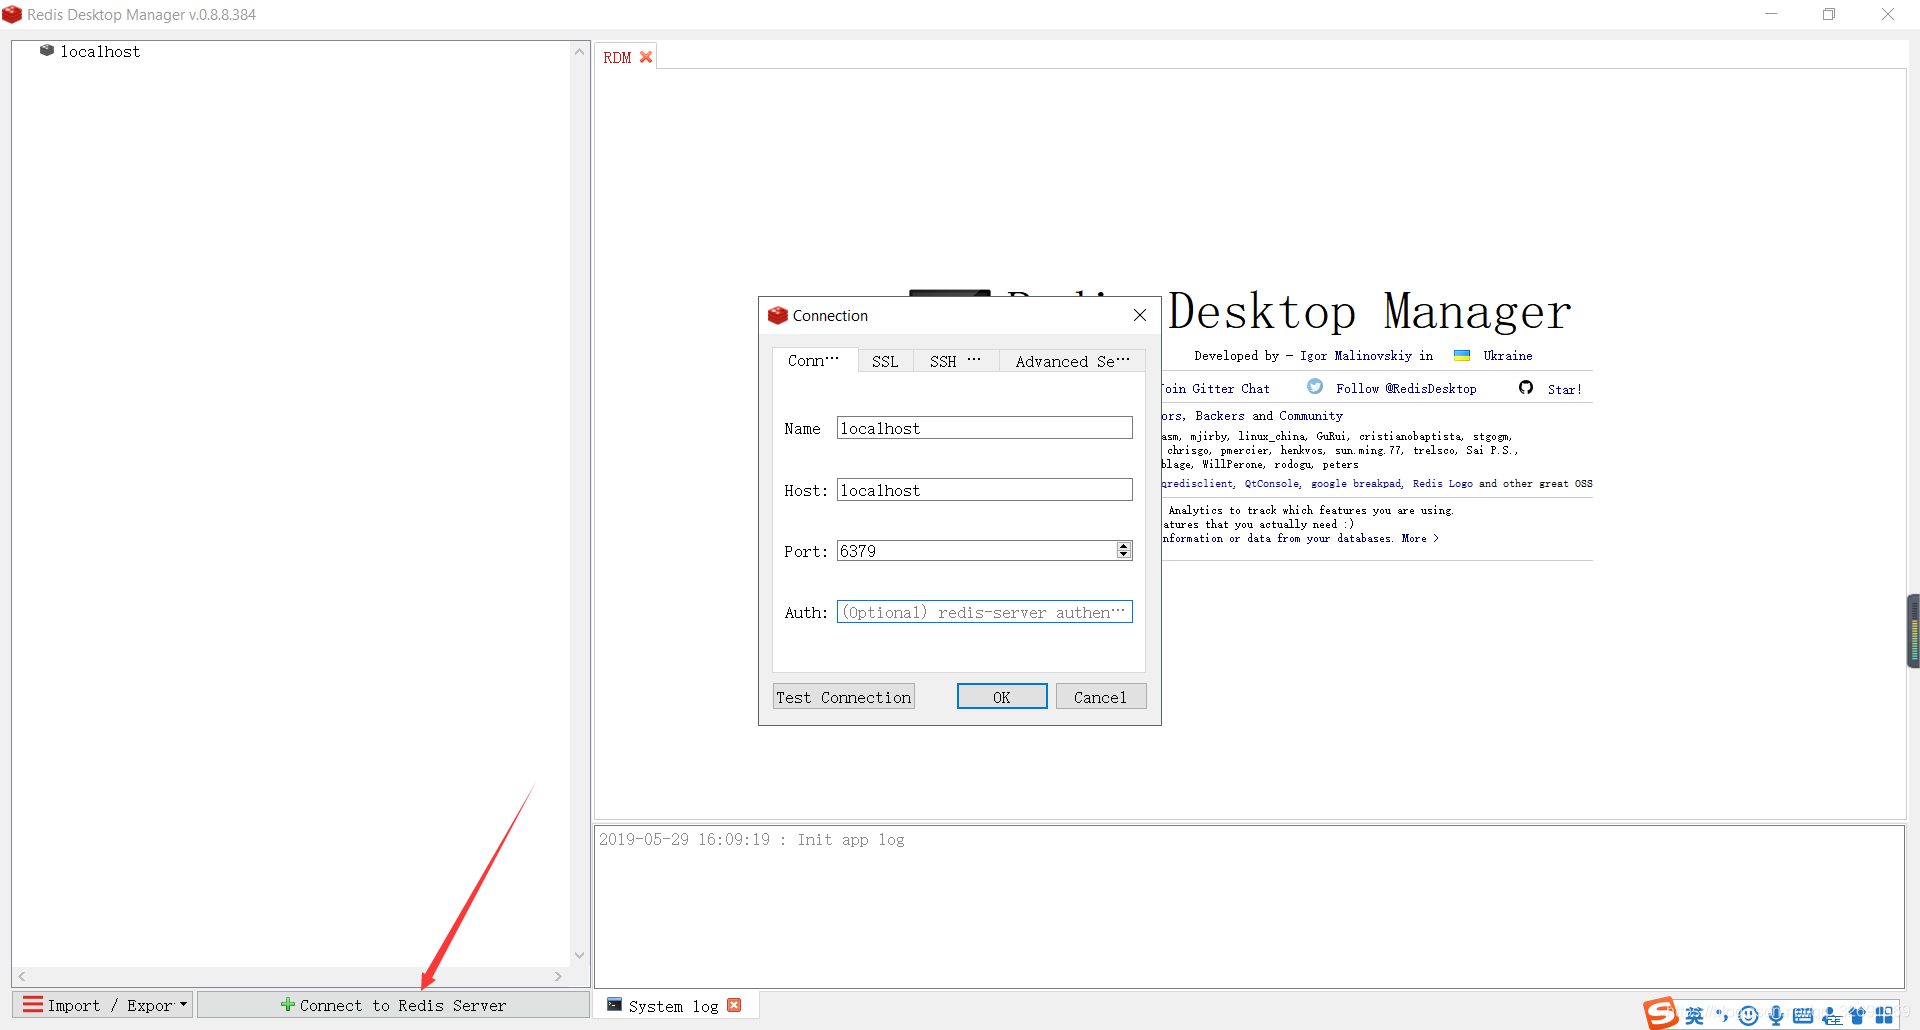Close the Connection dialog with the X button
This screenshot has height=1030, width=1920.
pos(1139,315)
